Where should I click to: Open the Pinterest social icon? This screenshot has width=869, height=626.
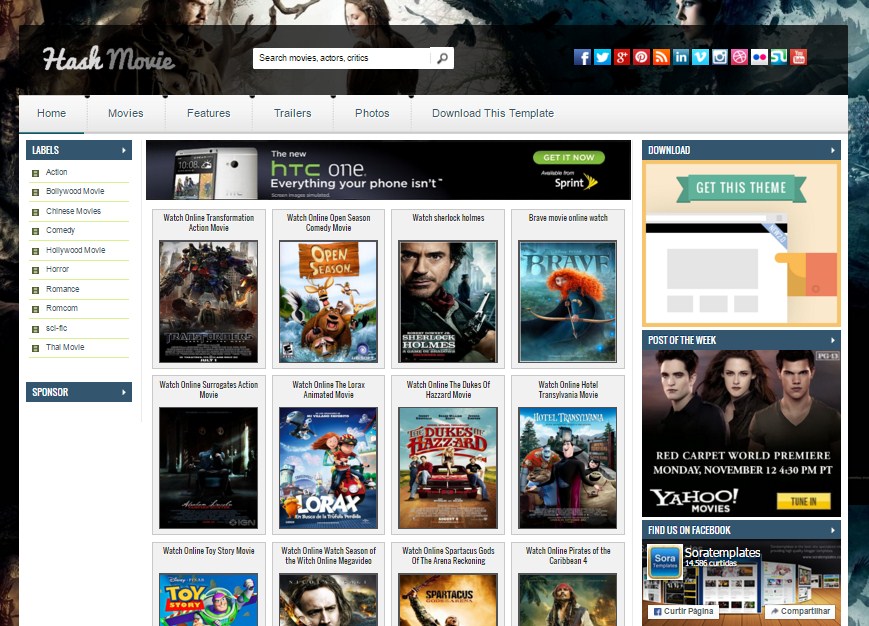(641, 57)
